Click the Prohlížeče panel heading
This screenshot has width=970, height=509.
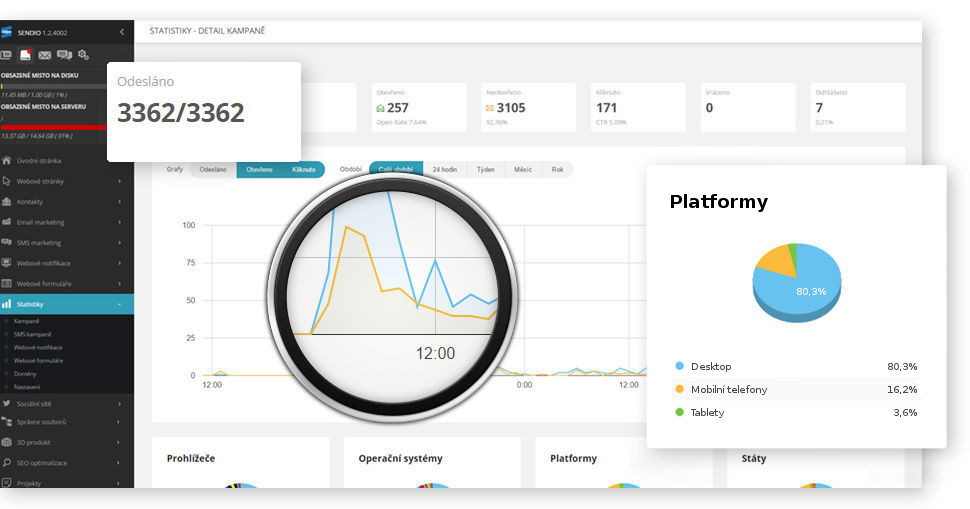pos(191,458)
